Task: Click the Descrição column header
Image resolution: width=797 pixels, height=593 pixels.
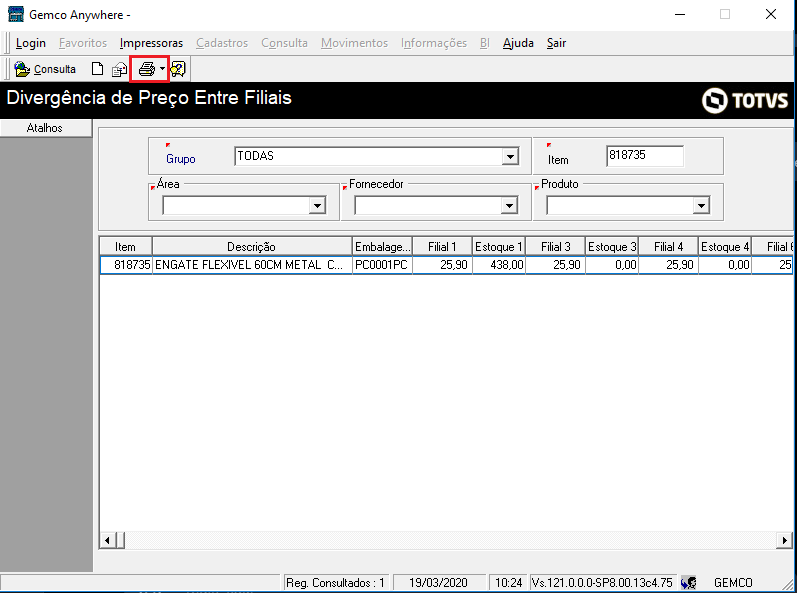Action: (x=252, y=246)
